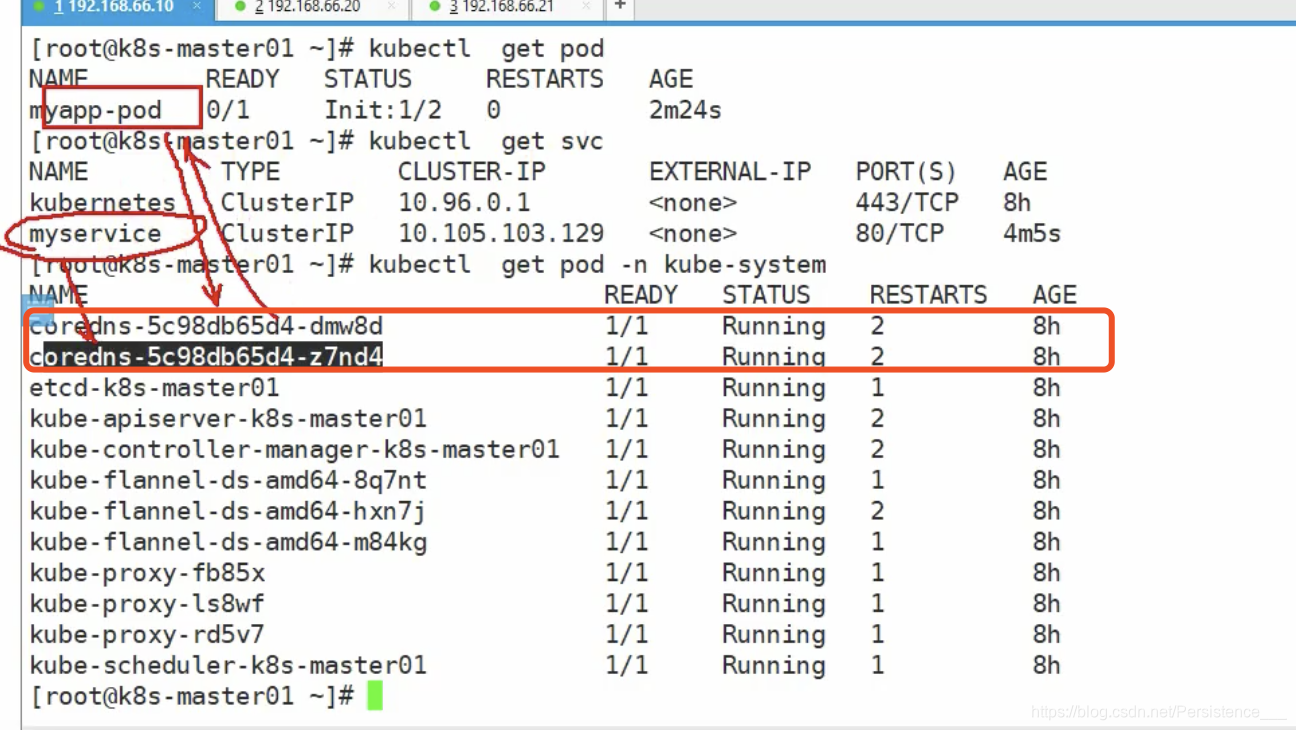Click the kubernetes service name
Image resolution: width=1296 pixels, height=730 pixels.
pos(103,203)
